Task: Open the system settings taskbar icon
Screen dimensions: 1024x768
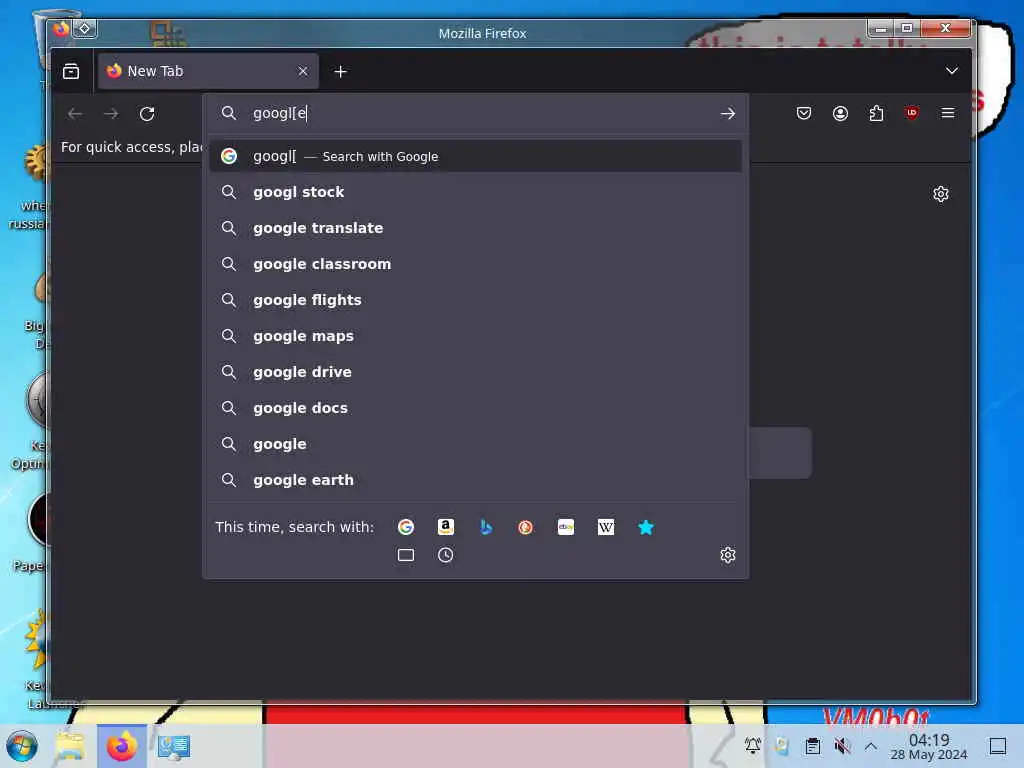Action: 173,746
